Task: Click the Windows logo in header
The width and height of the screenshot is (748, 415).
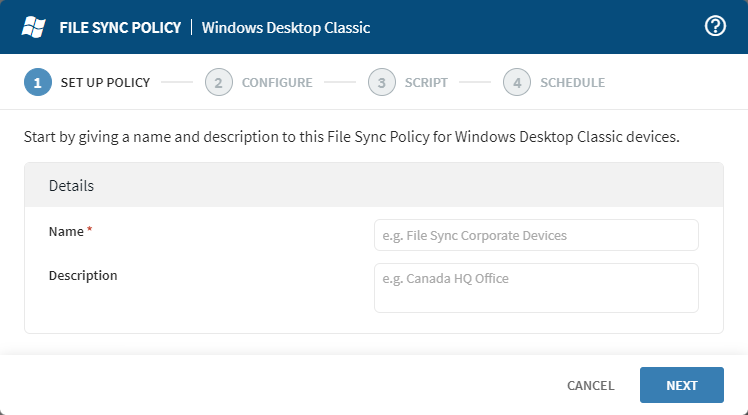Action: (34, 27)
